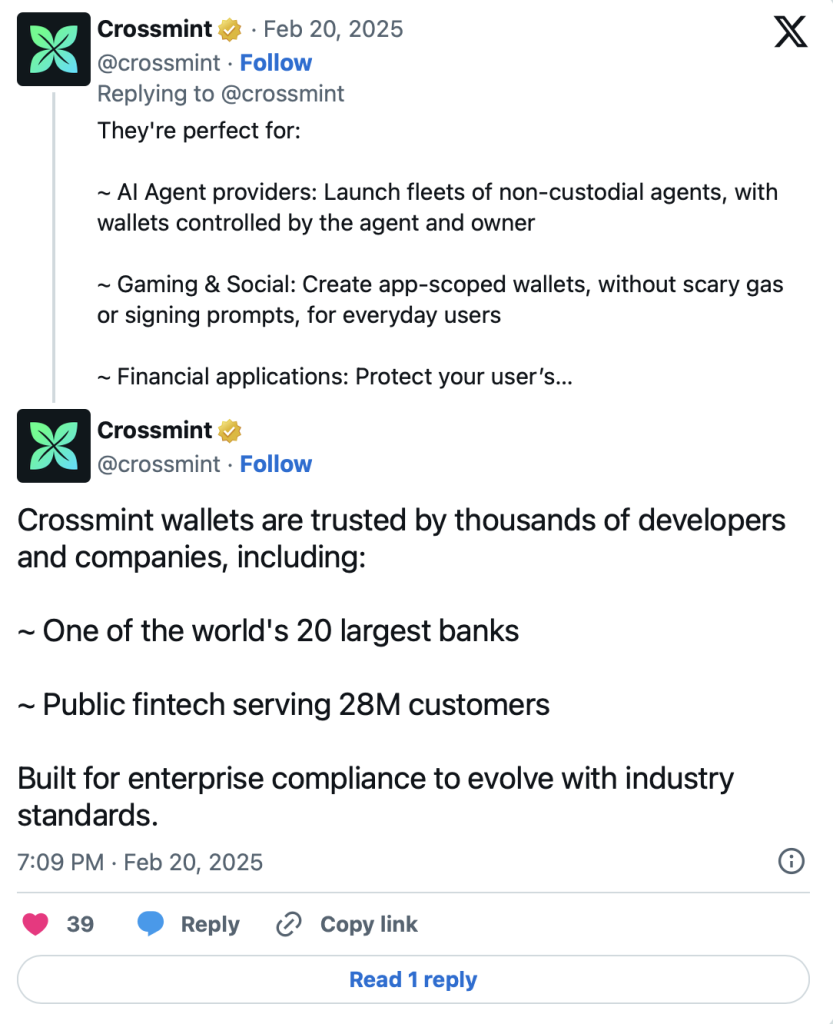
Task: Open the tweet info icon
Action: pos(791,861)
